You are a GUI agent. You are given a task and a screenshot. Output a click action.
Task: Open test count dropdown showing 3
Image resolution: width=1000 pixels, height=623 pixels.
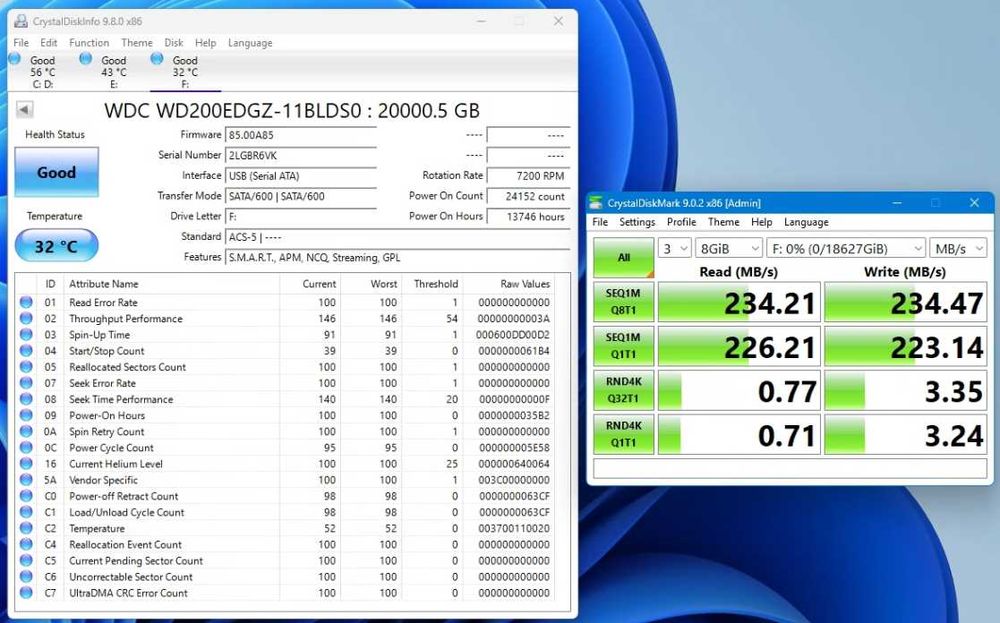[x=674, y=249]
